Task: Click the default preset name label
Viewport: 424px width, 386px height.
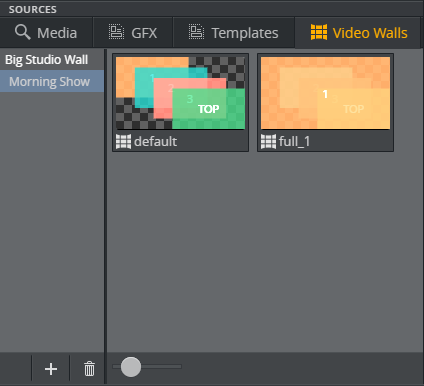Action: tap(155, 141)
